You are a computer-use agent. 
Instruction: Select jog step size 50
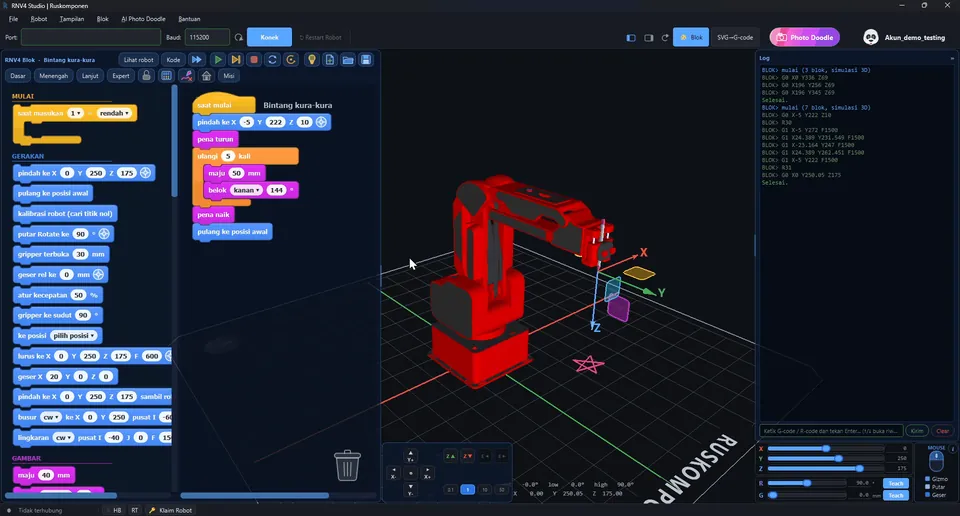click(502, 490)
